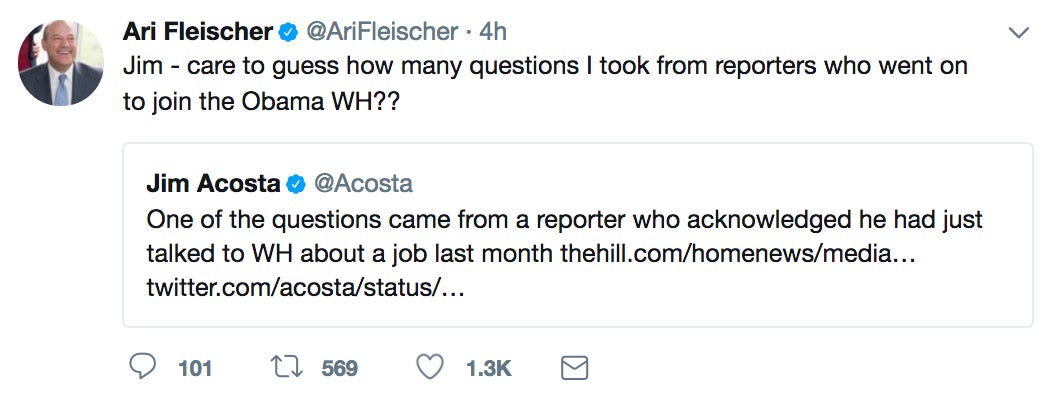1052x398 pixels.
Task: Click Jim Acosta's verified badge
Action: tap(296, 184)
